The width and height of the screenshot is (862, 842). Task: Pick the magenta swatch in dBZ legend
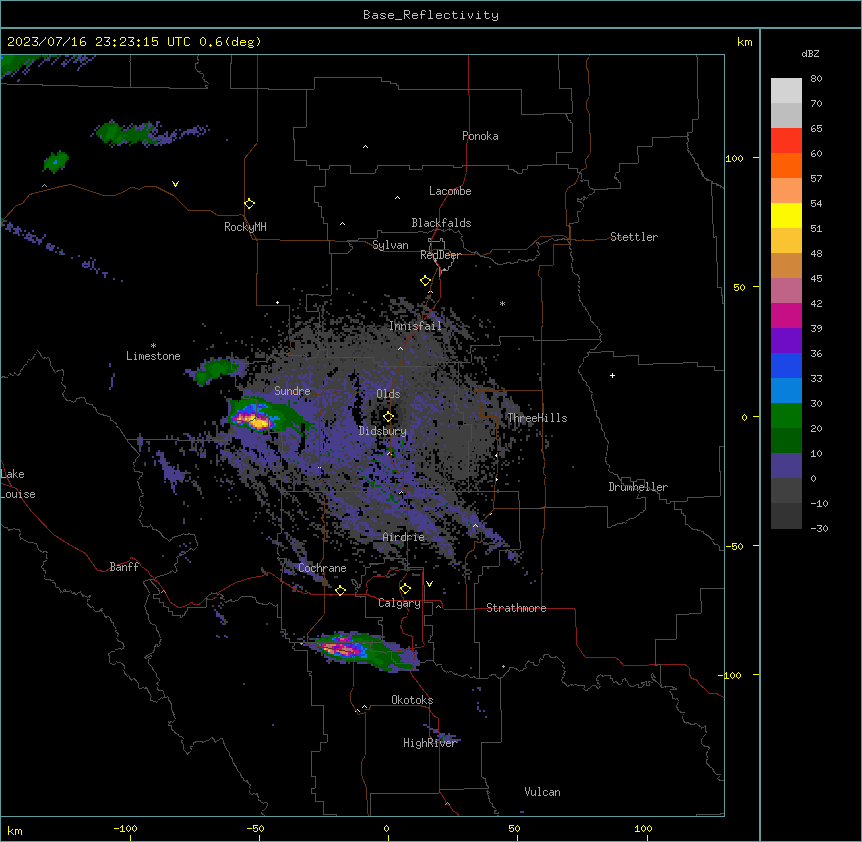[x=786, y=315]
